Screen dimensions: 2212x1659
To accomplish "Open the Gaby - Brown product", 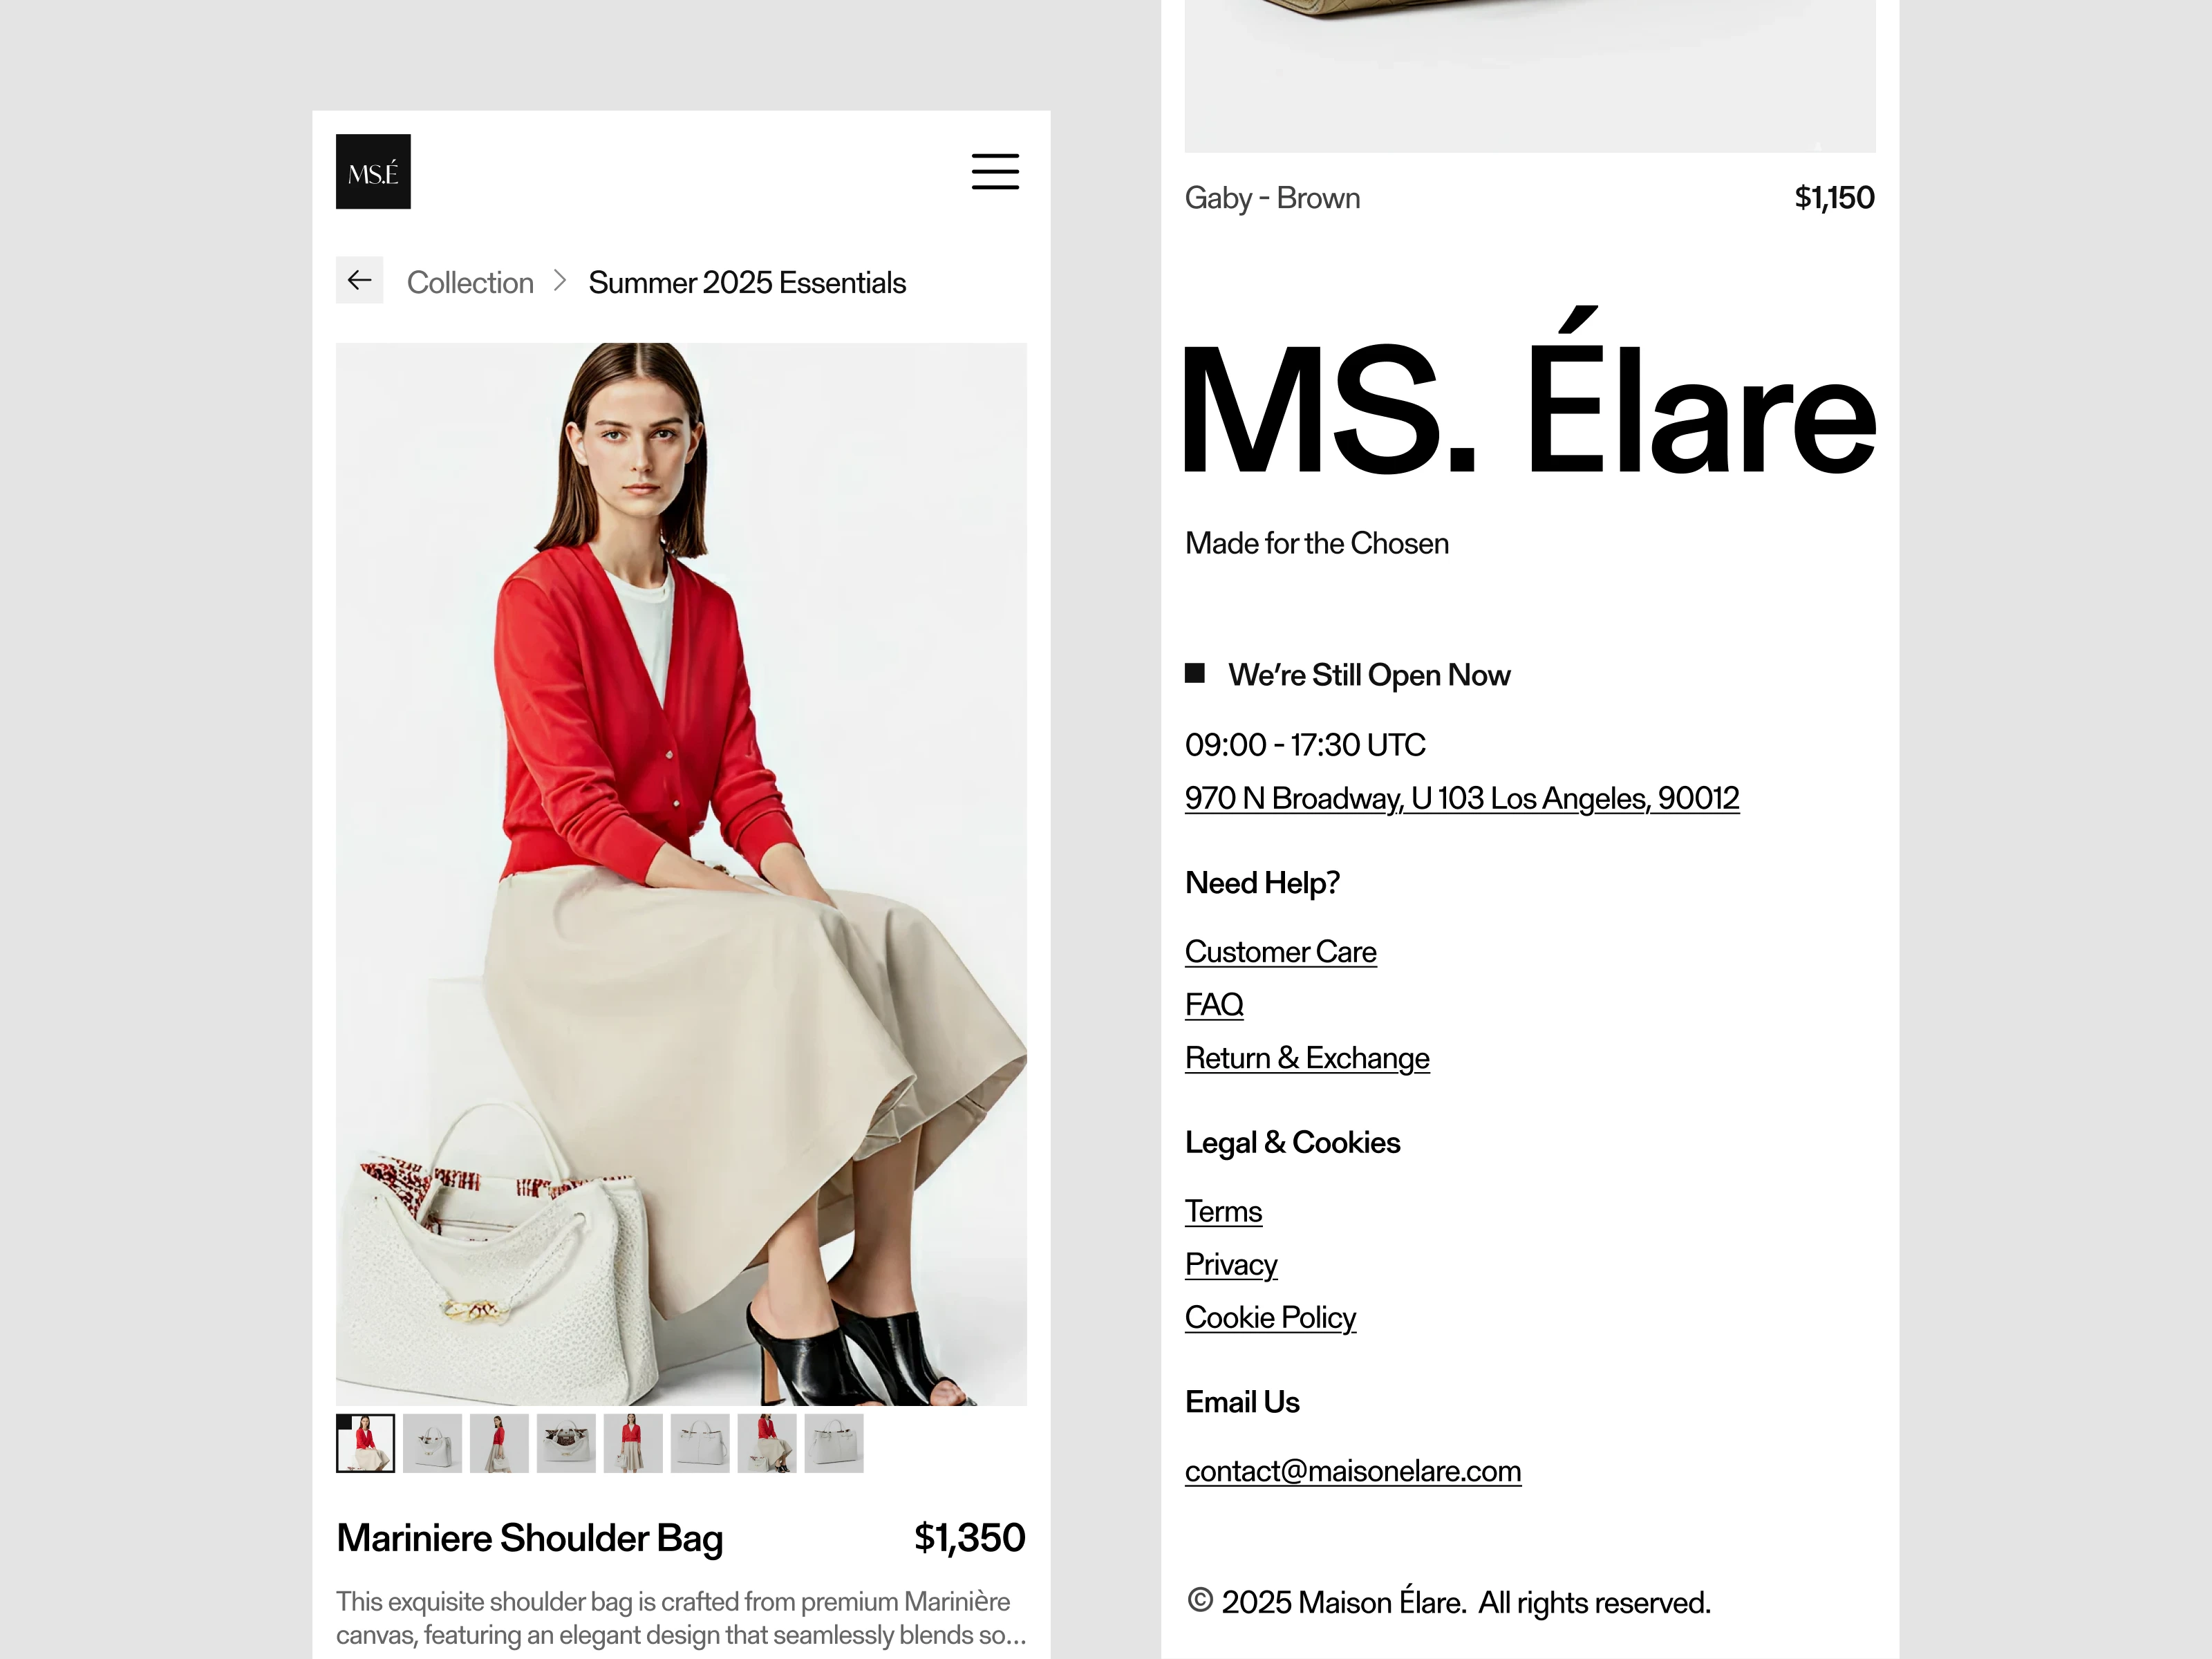I will coord(1272,198).
